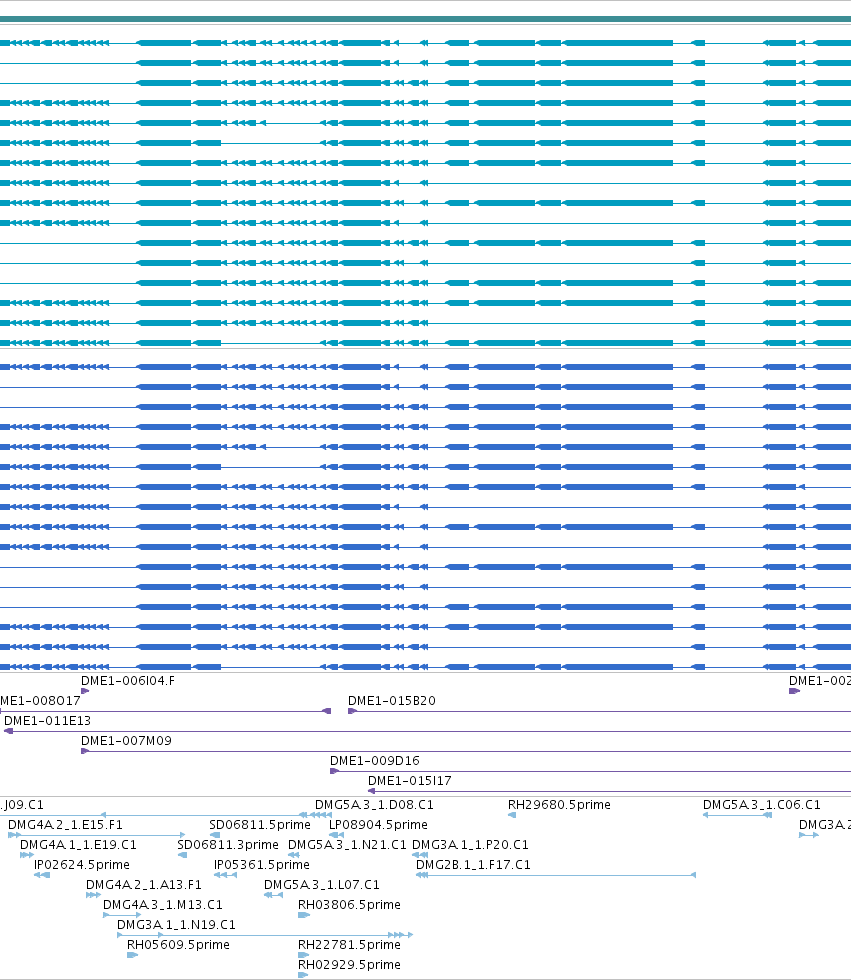Click the DMG4A.3_1.M13.C1 EST label
The width and height of the screenshot is (851, 980).
tap(163, 904)
